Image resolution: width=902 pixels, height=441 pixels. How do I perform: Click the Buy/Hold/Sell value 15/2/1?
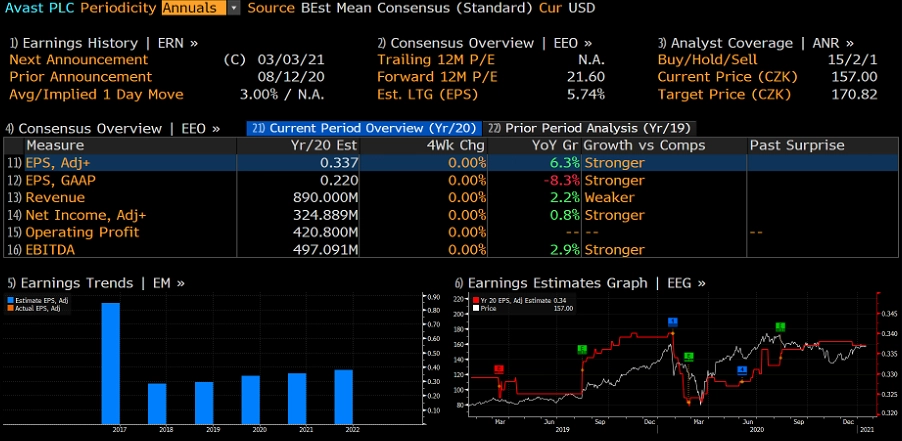pos(854,60)
